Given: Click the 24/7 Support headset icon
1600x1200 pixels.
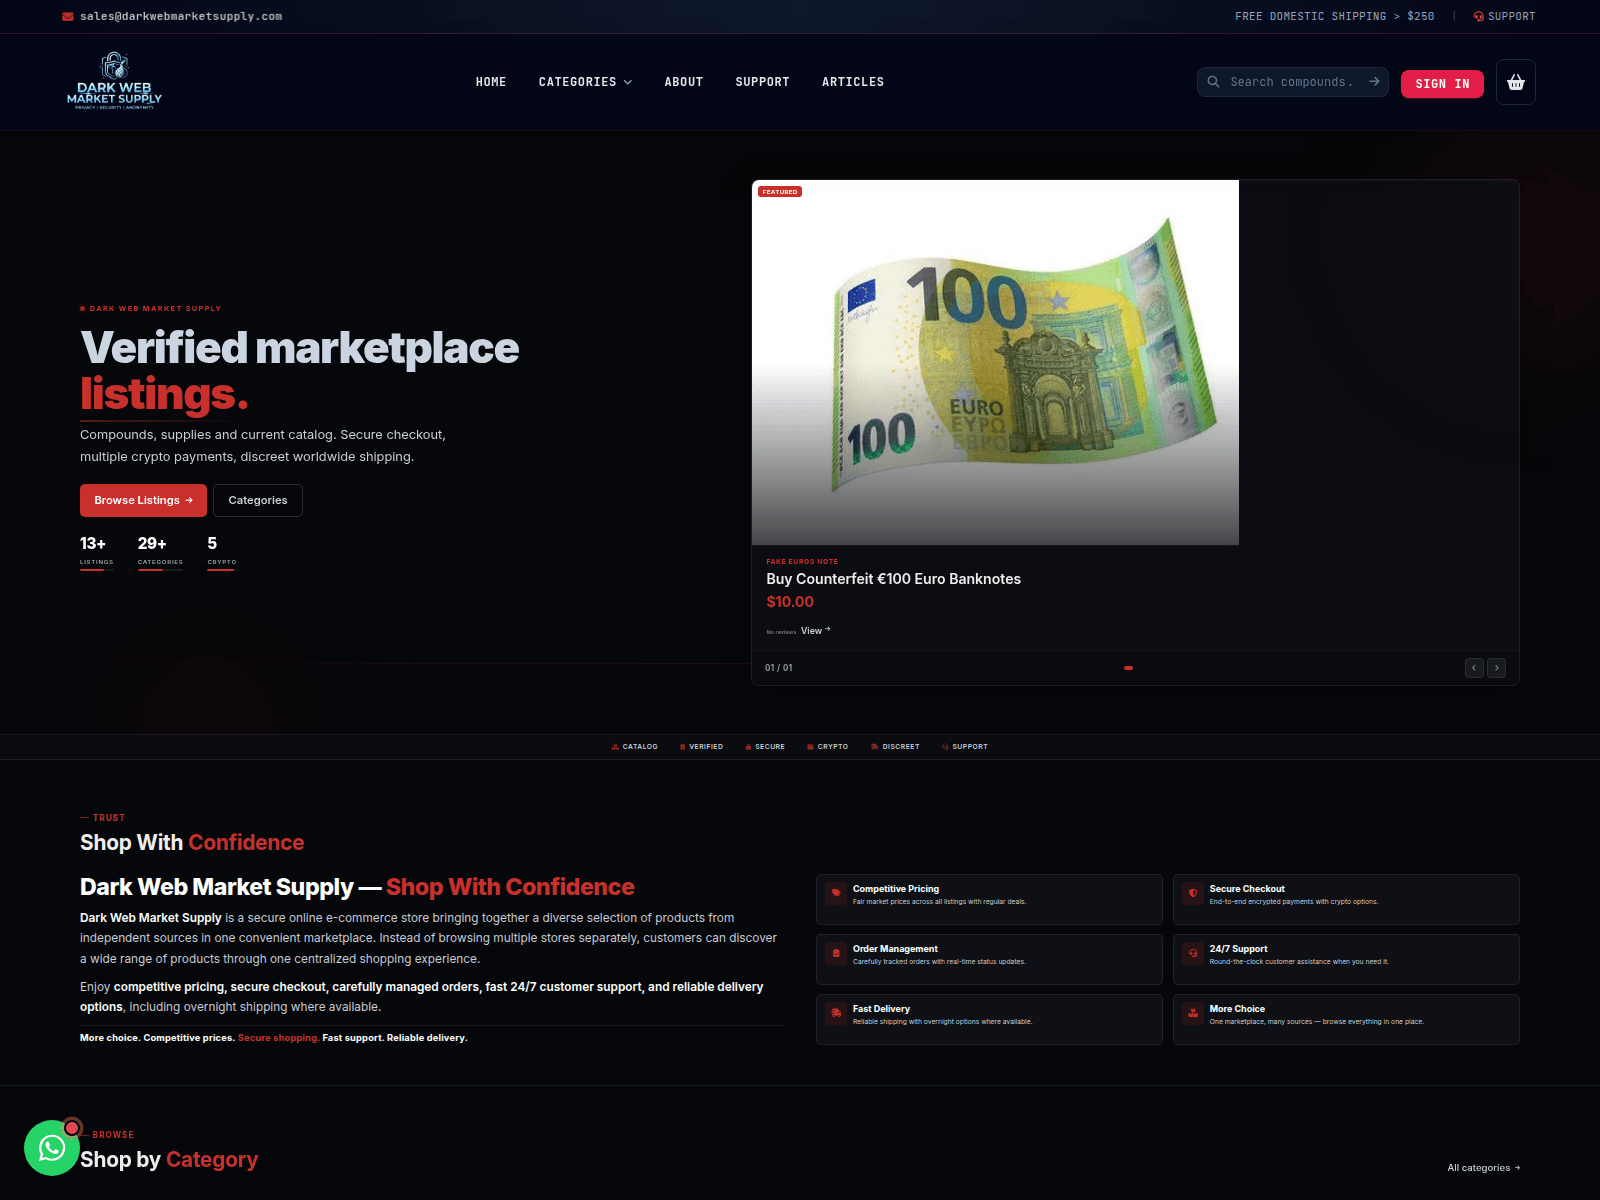Looking at the screenshot, I should (x=1193, y=953).
